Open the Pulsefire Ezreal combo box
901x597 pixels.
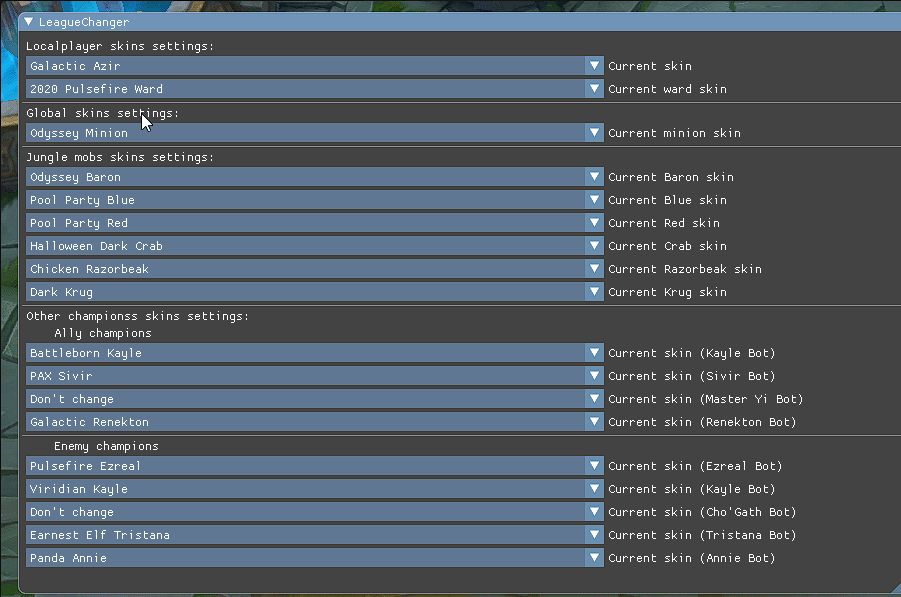pos(314,466)
